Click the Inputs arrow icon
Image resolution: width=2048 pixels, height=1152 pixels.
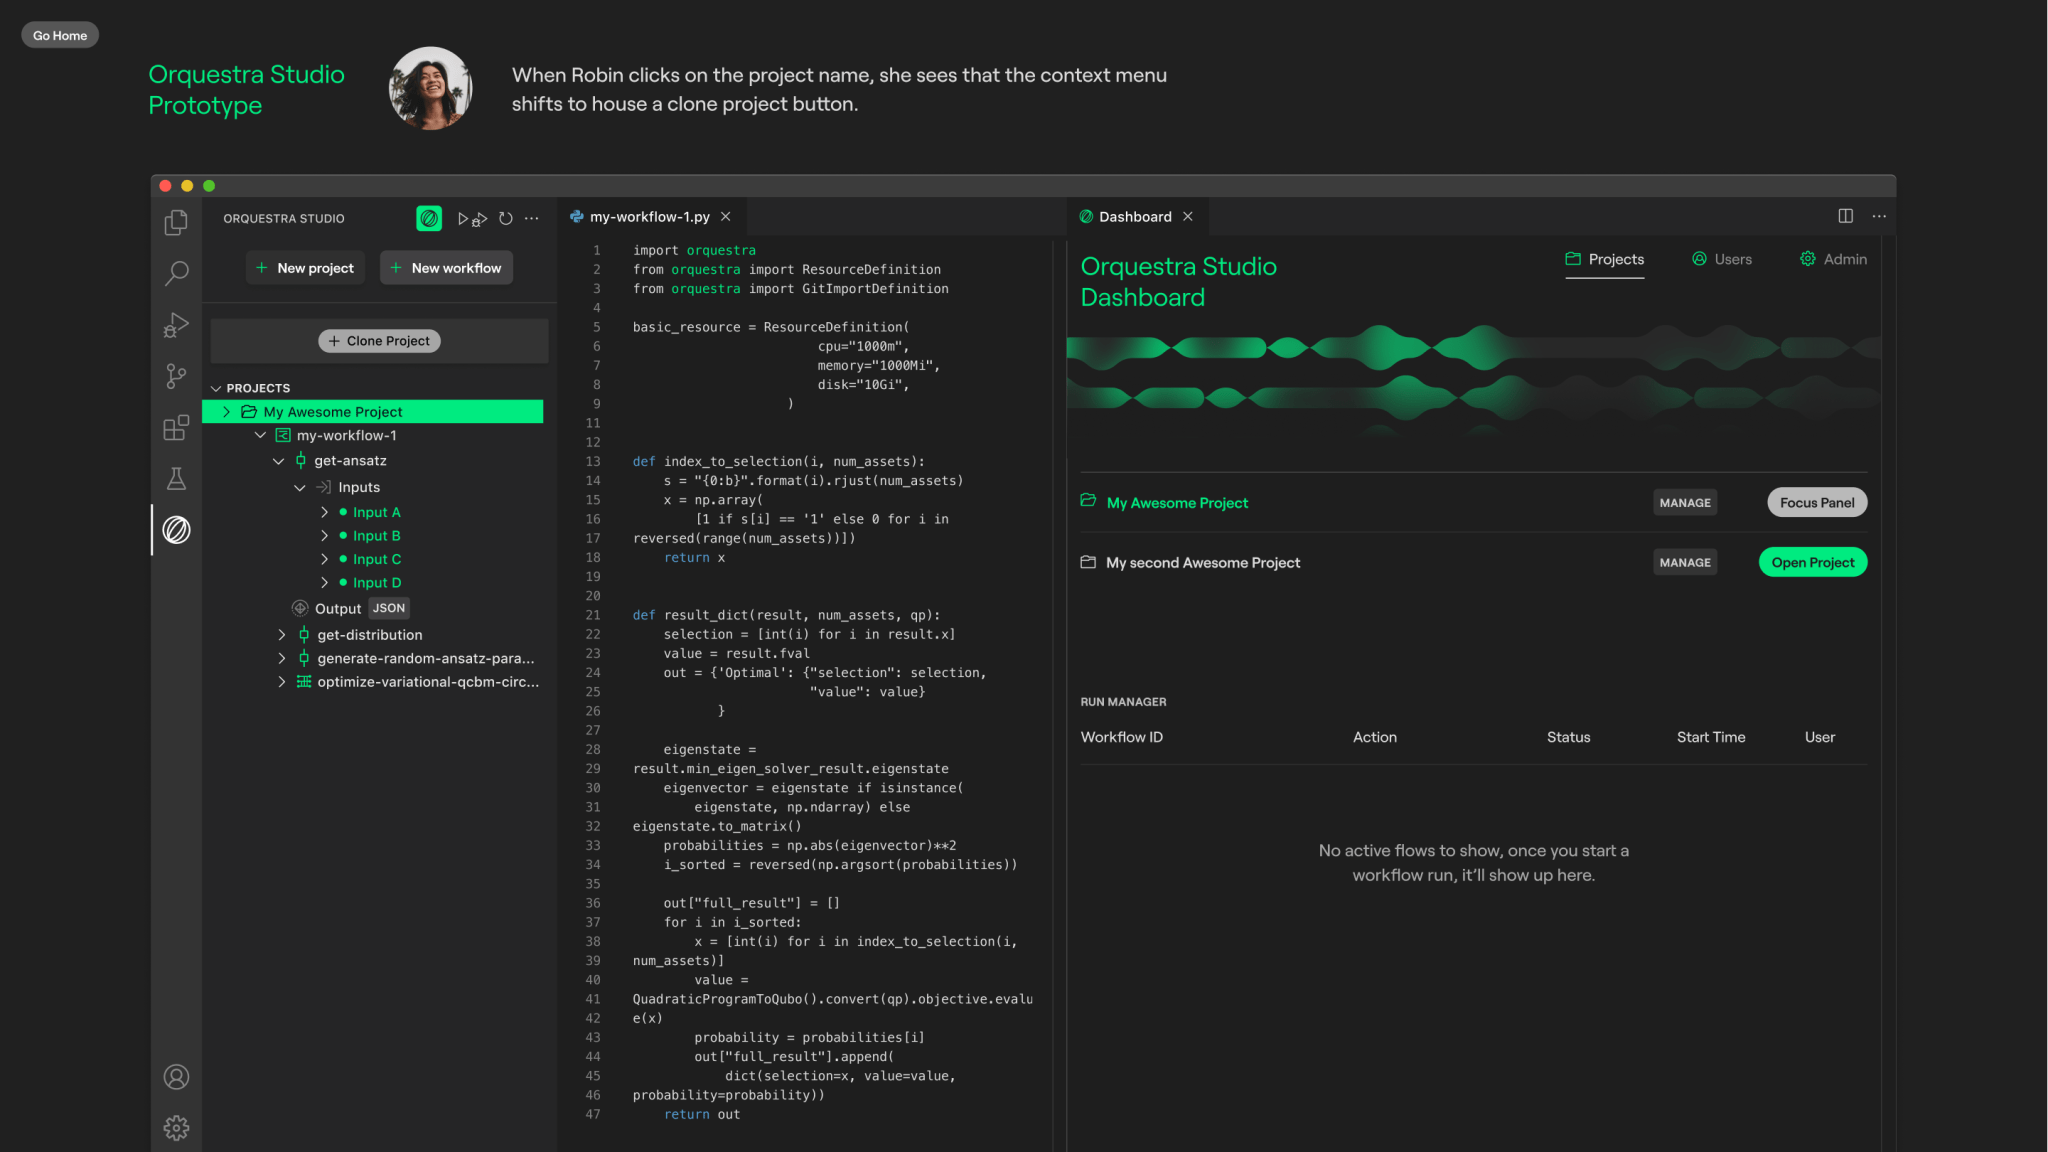(x=324, y=487)
